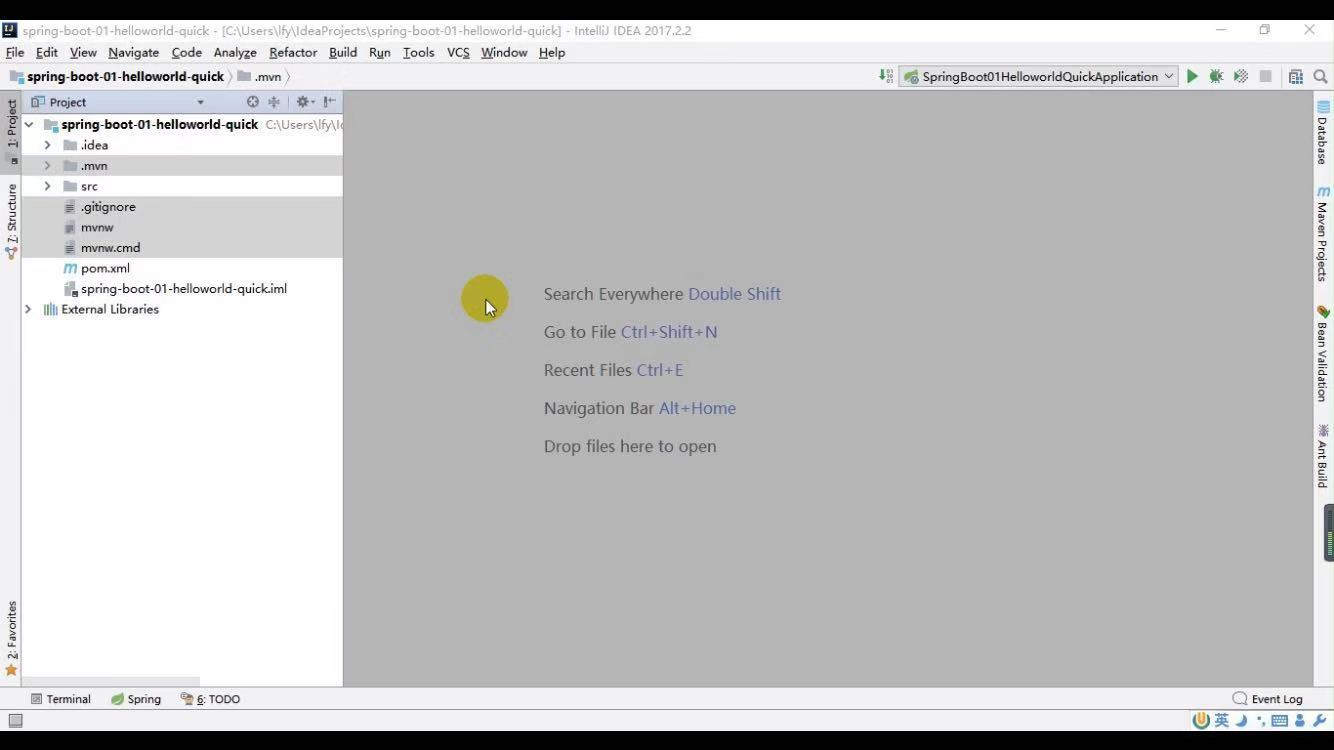1334x750 pixels.
Task: Click the Project view title icon
Action: click(38, 102)
